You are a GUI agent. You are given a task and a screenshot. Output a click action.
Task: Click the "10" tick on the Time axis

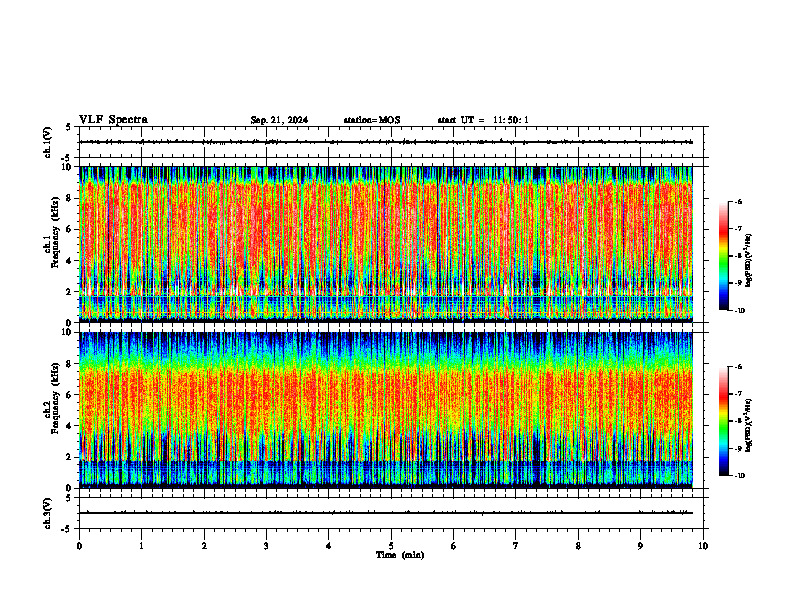[703, 546]
